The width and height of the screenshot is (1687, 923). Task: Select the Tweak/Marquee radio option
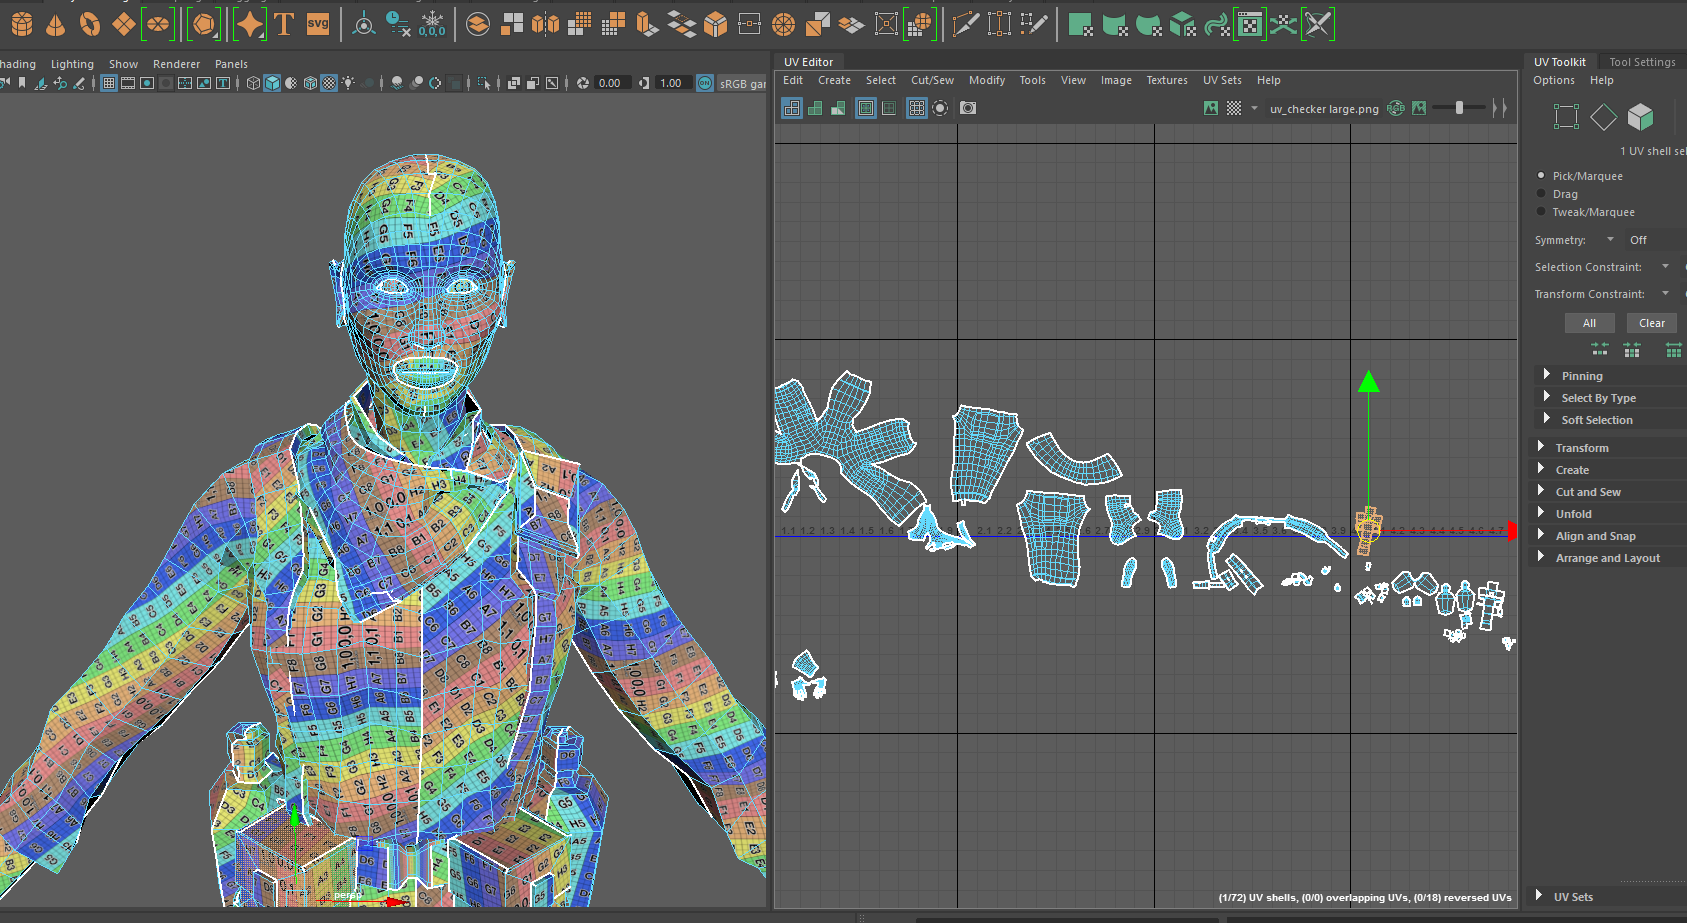[1540, 212]
